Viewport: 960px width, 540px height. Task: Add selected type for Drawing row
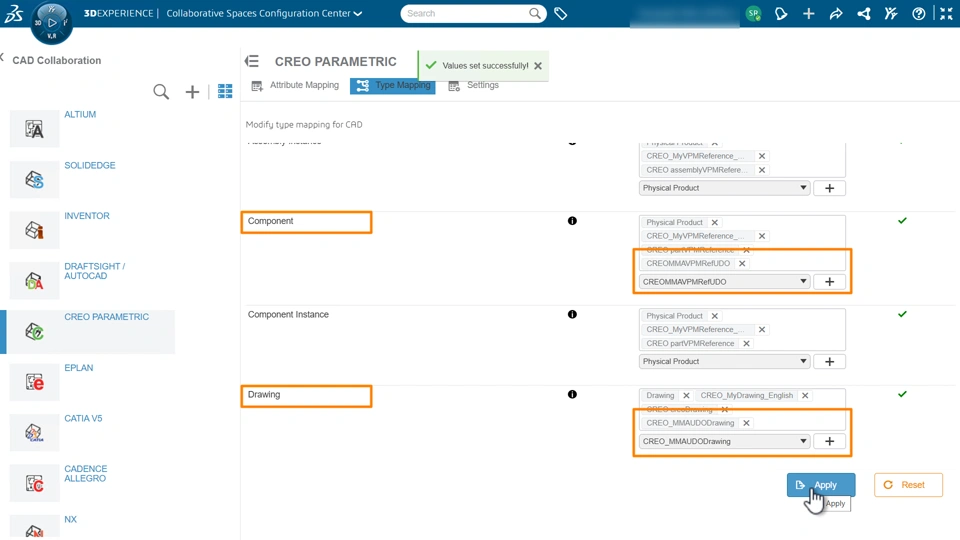pos(830,441)
